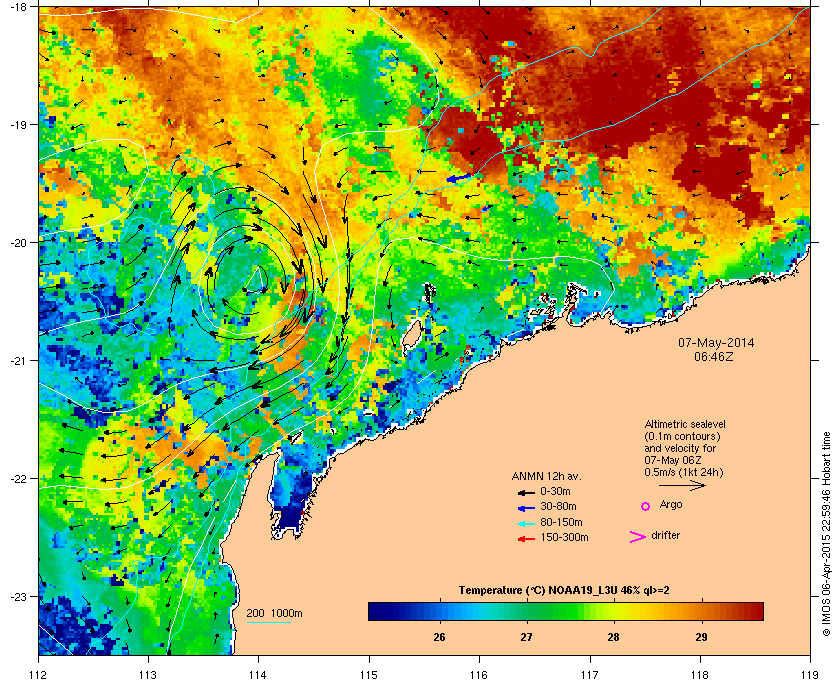Click the 'Altimetric sealevel' legend text
This screenshot has height=680, width=840.
click(x=685, y=424)
